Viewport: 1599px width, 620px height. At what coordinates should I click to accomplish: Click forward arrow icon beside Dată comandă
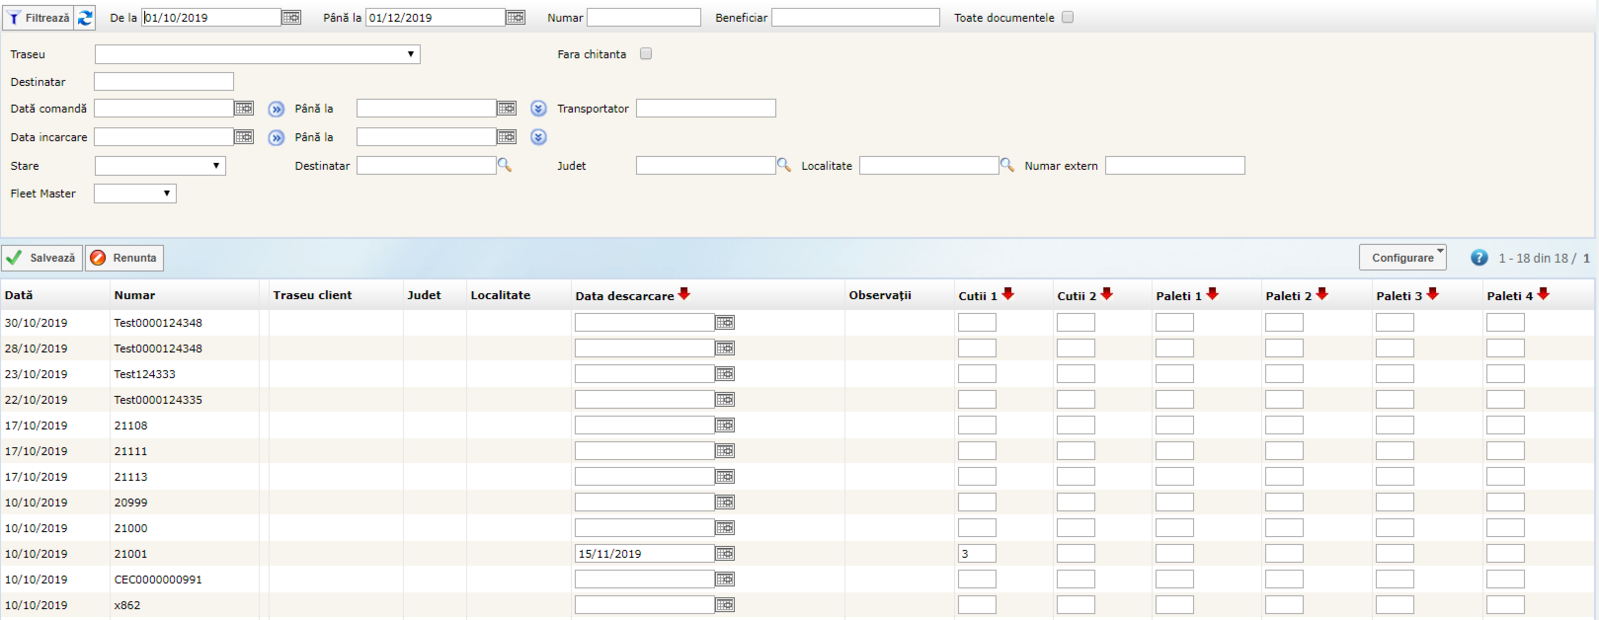tap(276, 109)
